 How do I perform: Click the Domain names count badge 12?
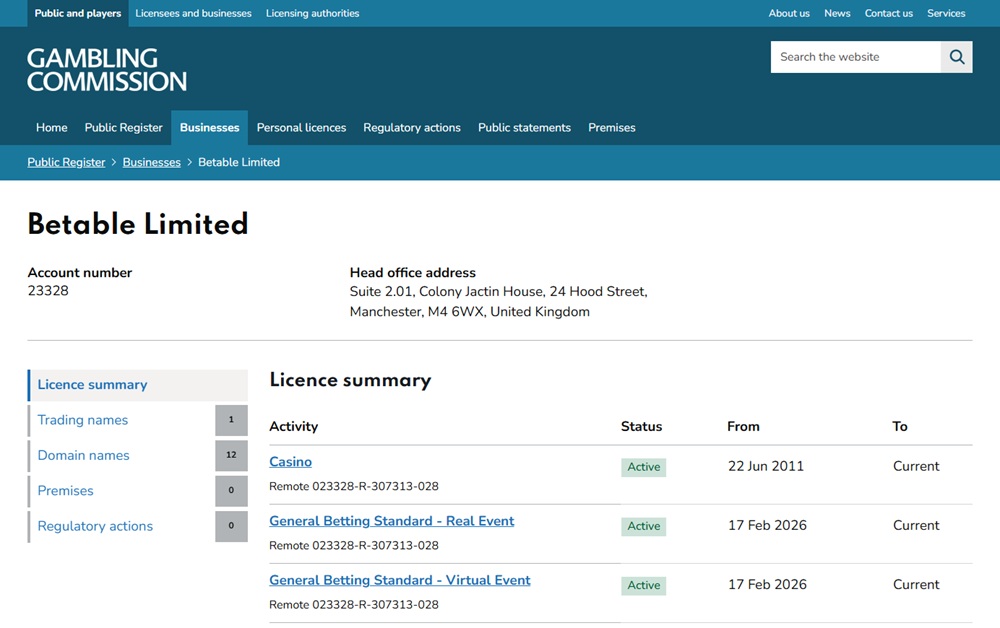tap(232, 455)
